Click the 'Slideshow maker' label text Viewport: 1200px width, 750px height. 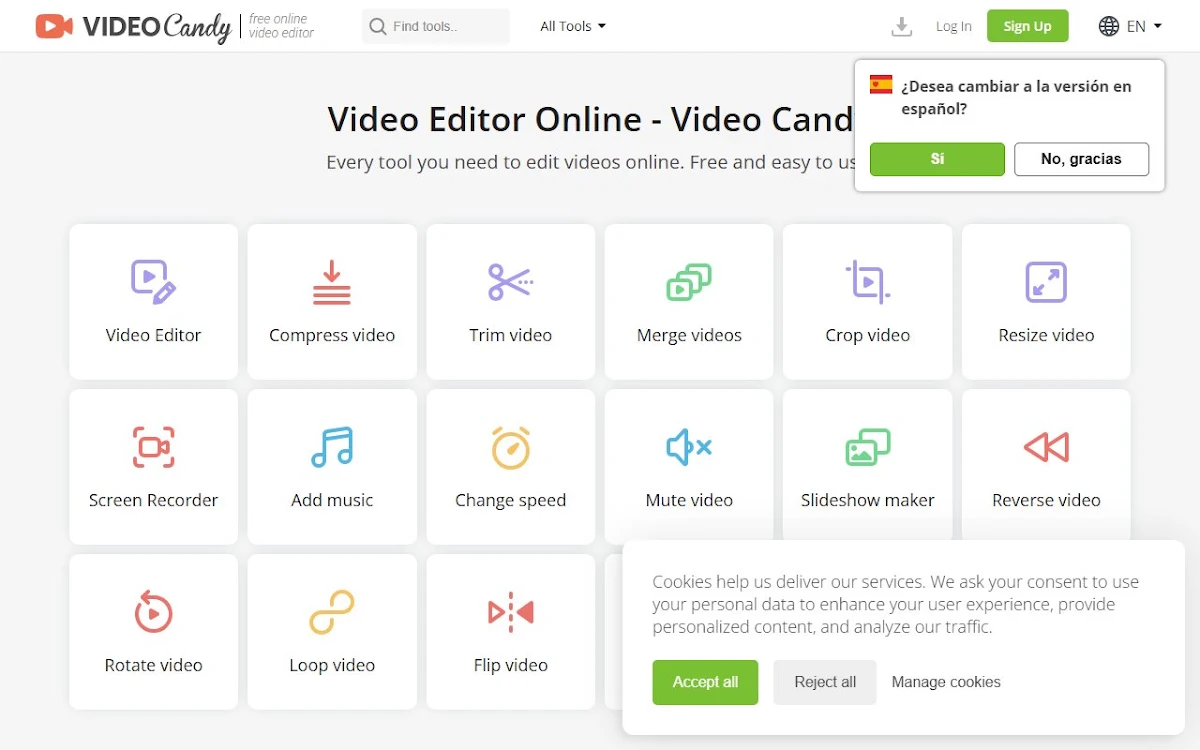[x=867, y=500]
